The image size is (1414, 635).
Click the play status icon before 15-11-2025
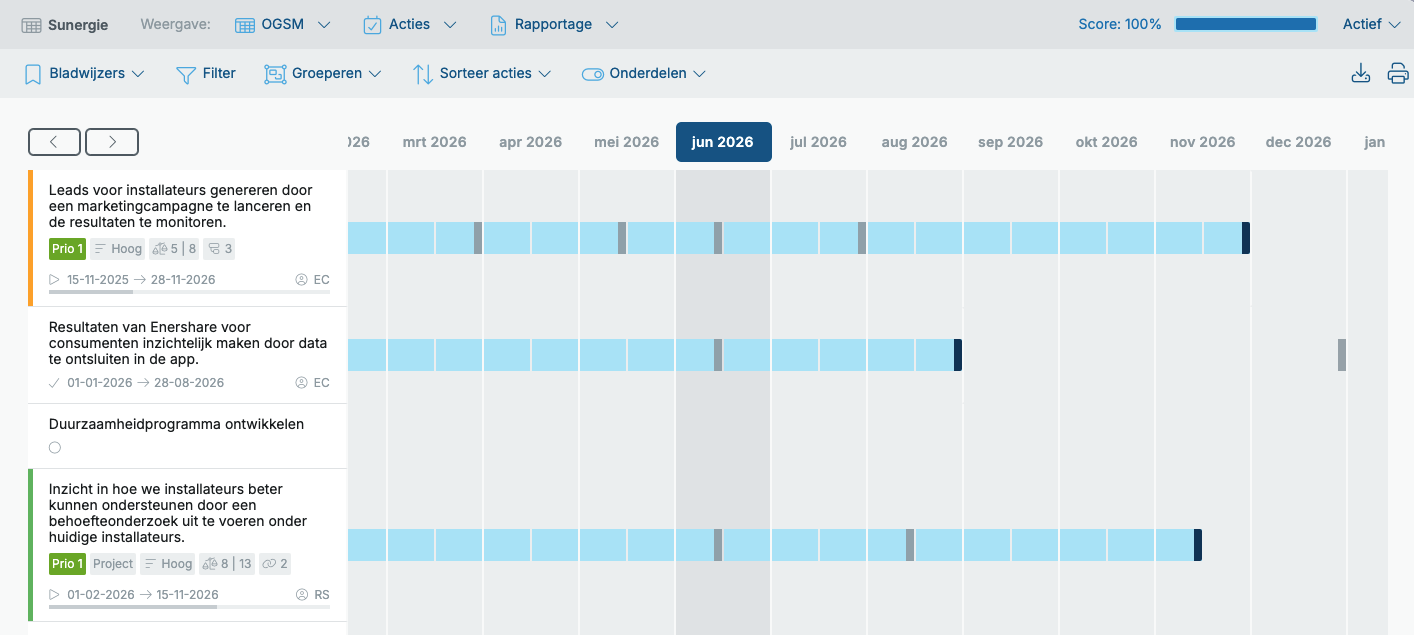55,280
